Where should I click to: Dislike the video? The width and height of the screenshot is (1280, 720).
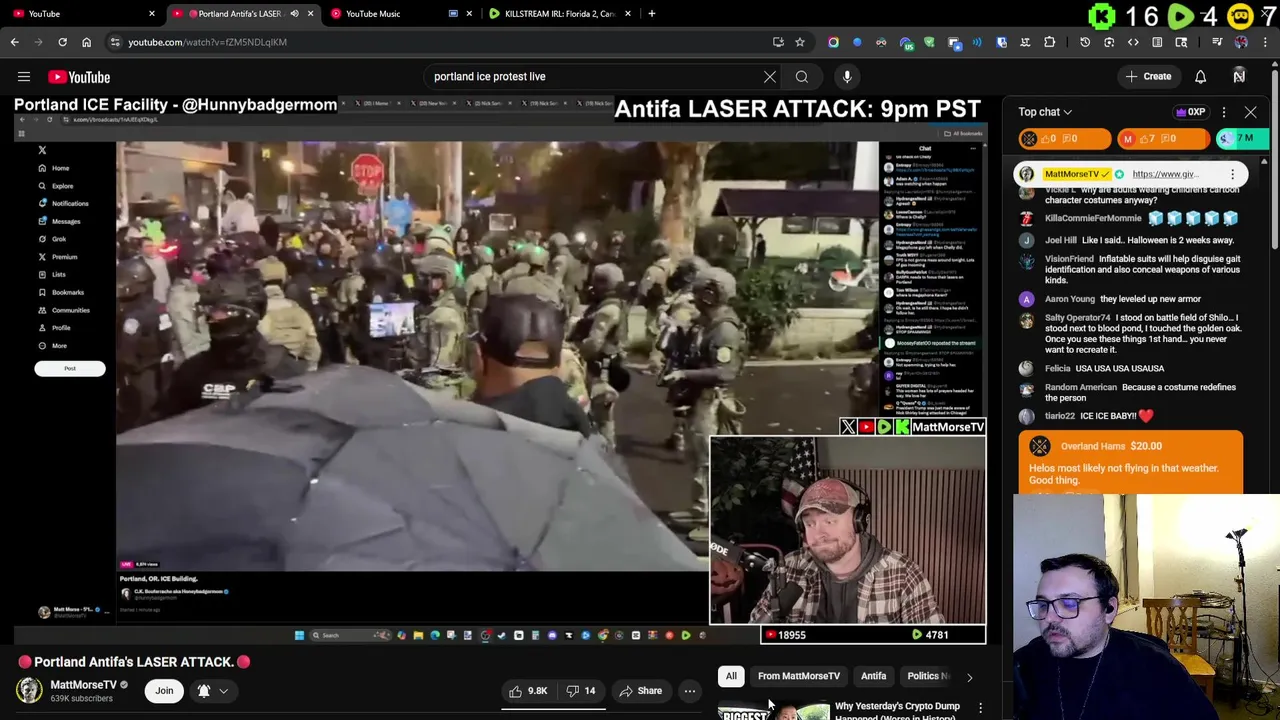[581, 691]
